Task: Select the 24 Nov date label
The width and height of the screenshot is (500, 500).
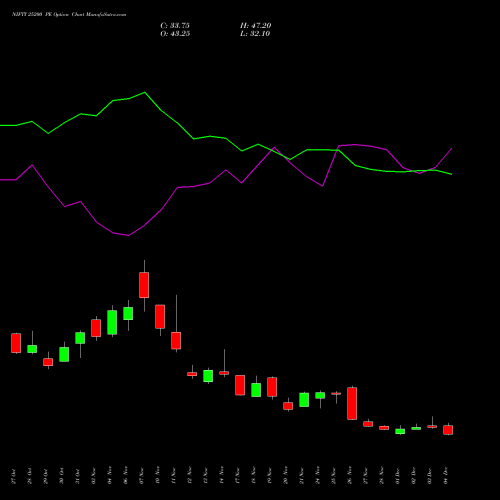Action: tap(318, 476)
